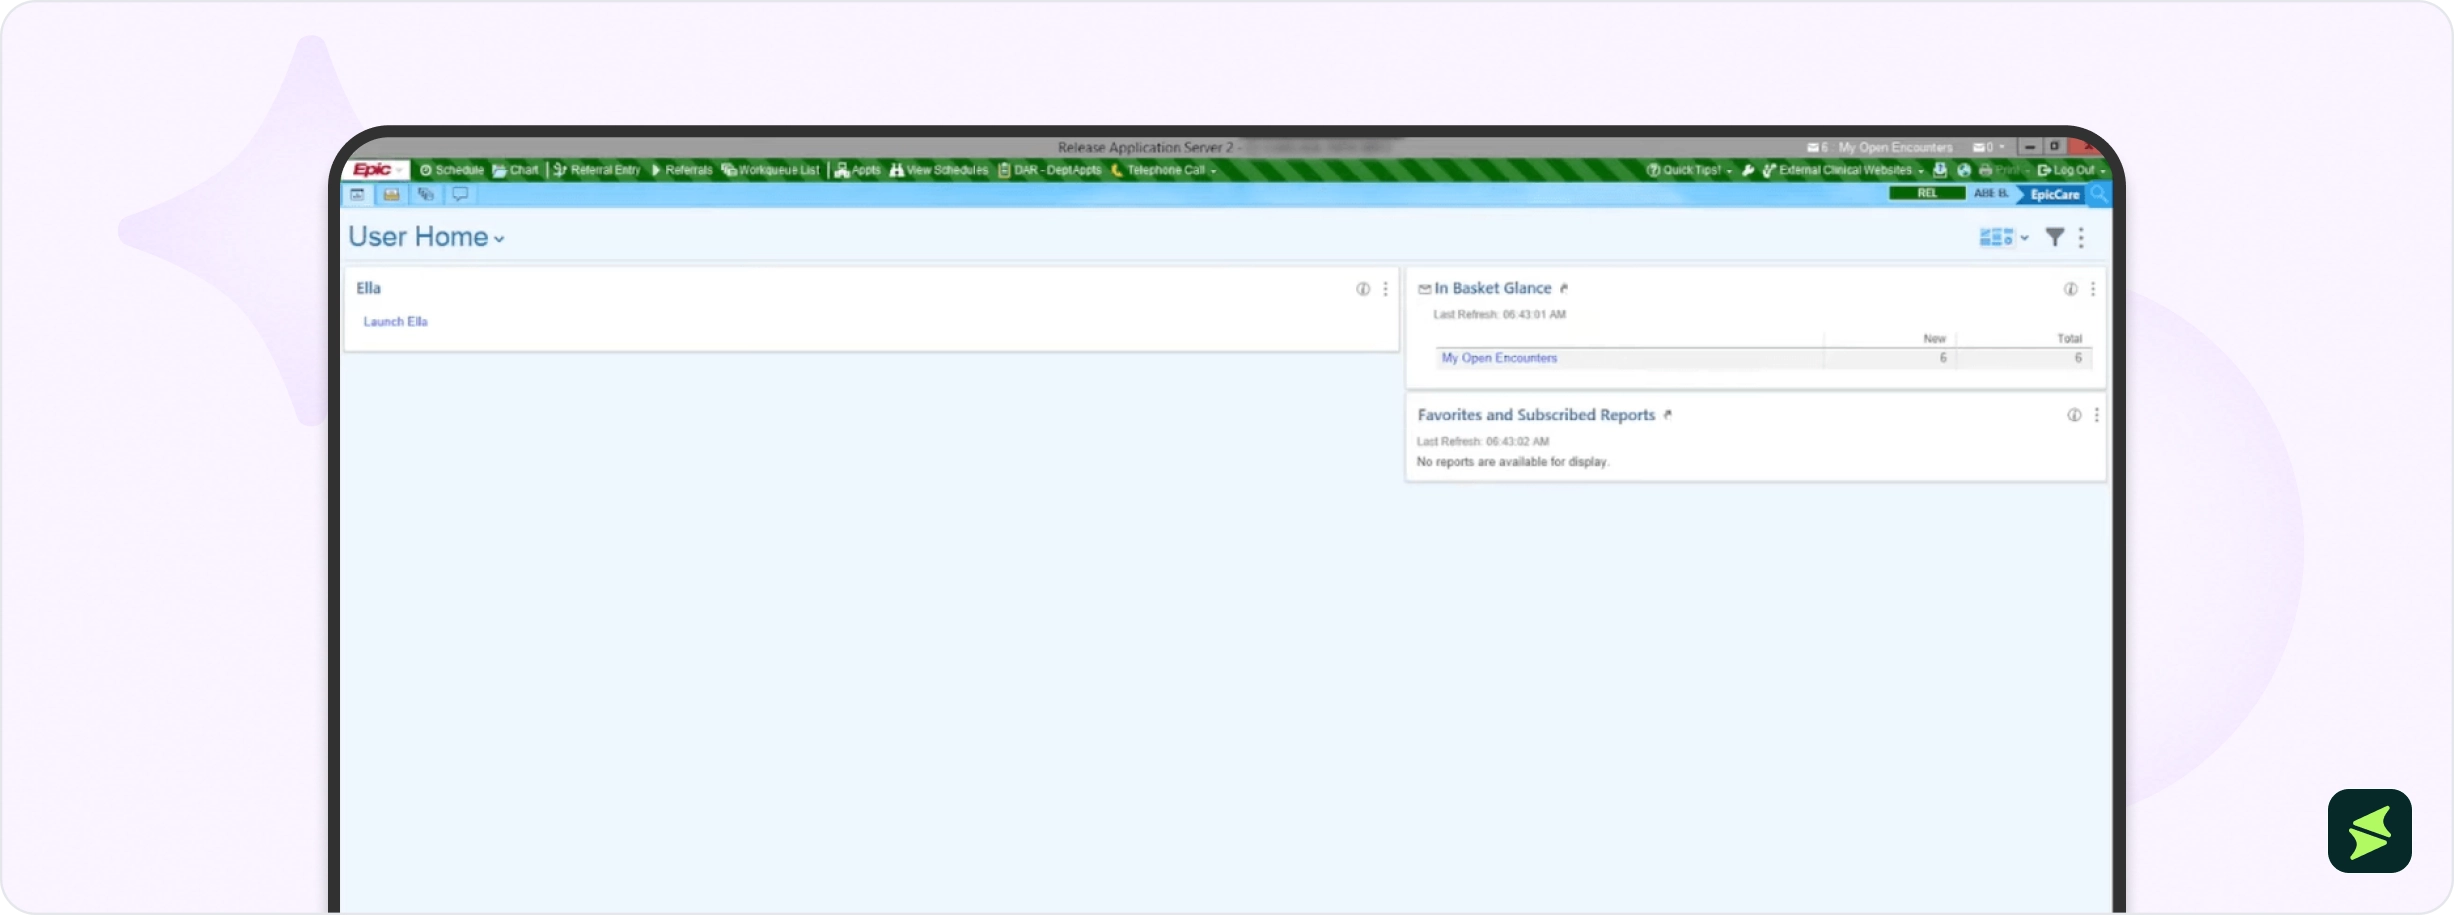
Task: Open the Ella component options menu
Action: pyautogui.click(x=1385, y=289)
